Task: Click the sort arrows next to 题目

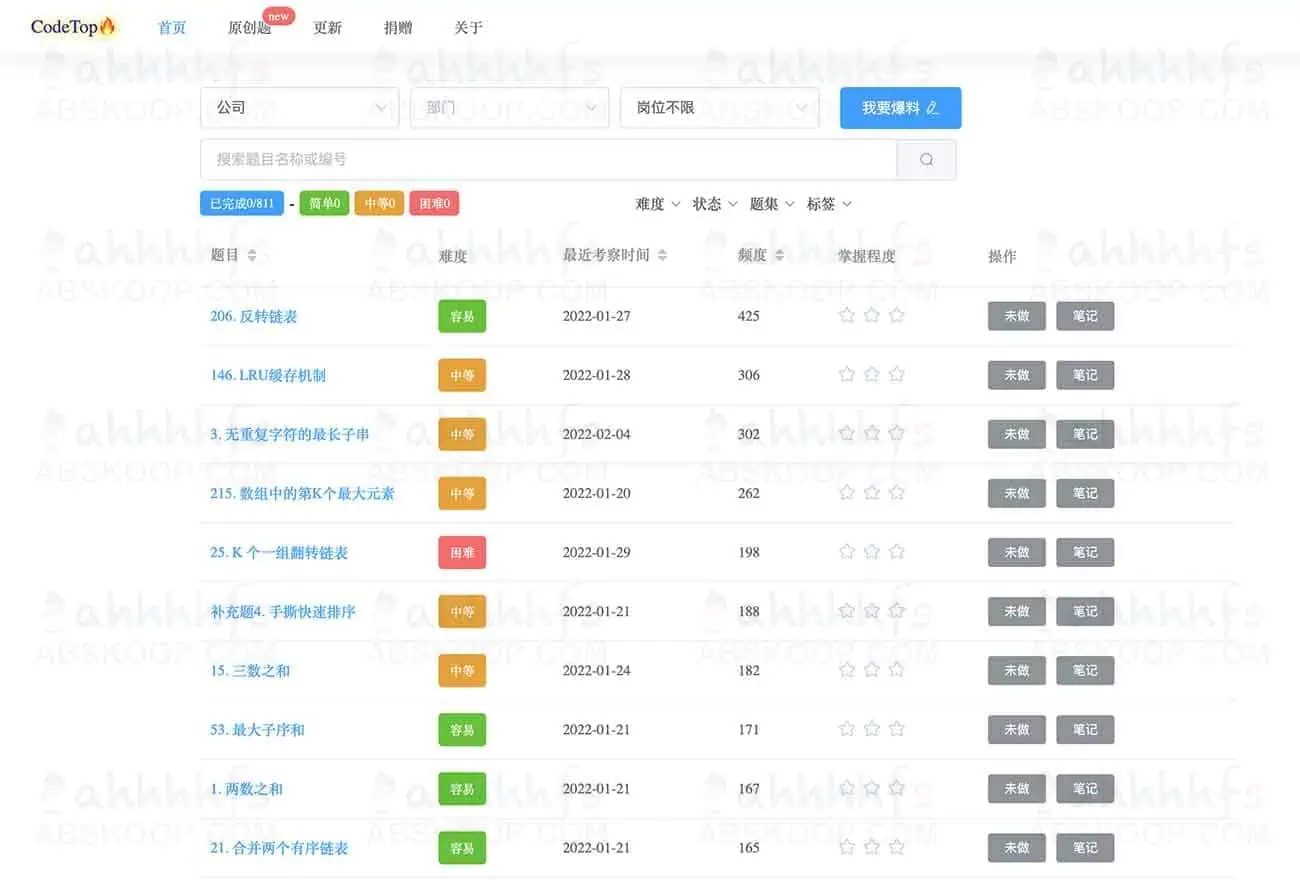Action: (x=251, y=254)
